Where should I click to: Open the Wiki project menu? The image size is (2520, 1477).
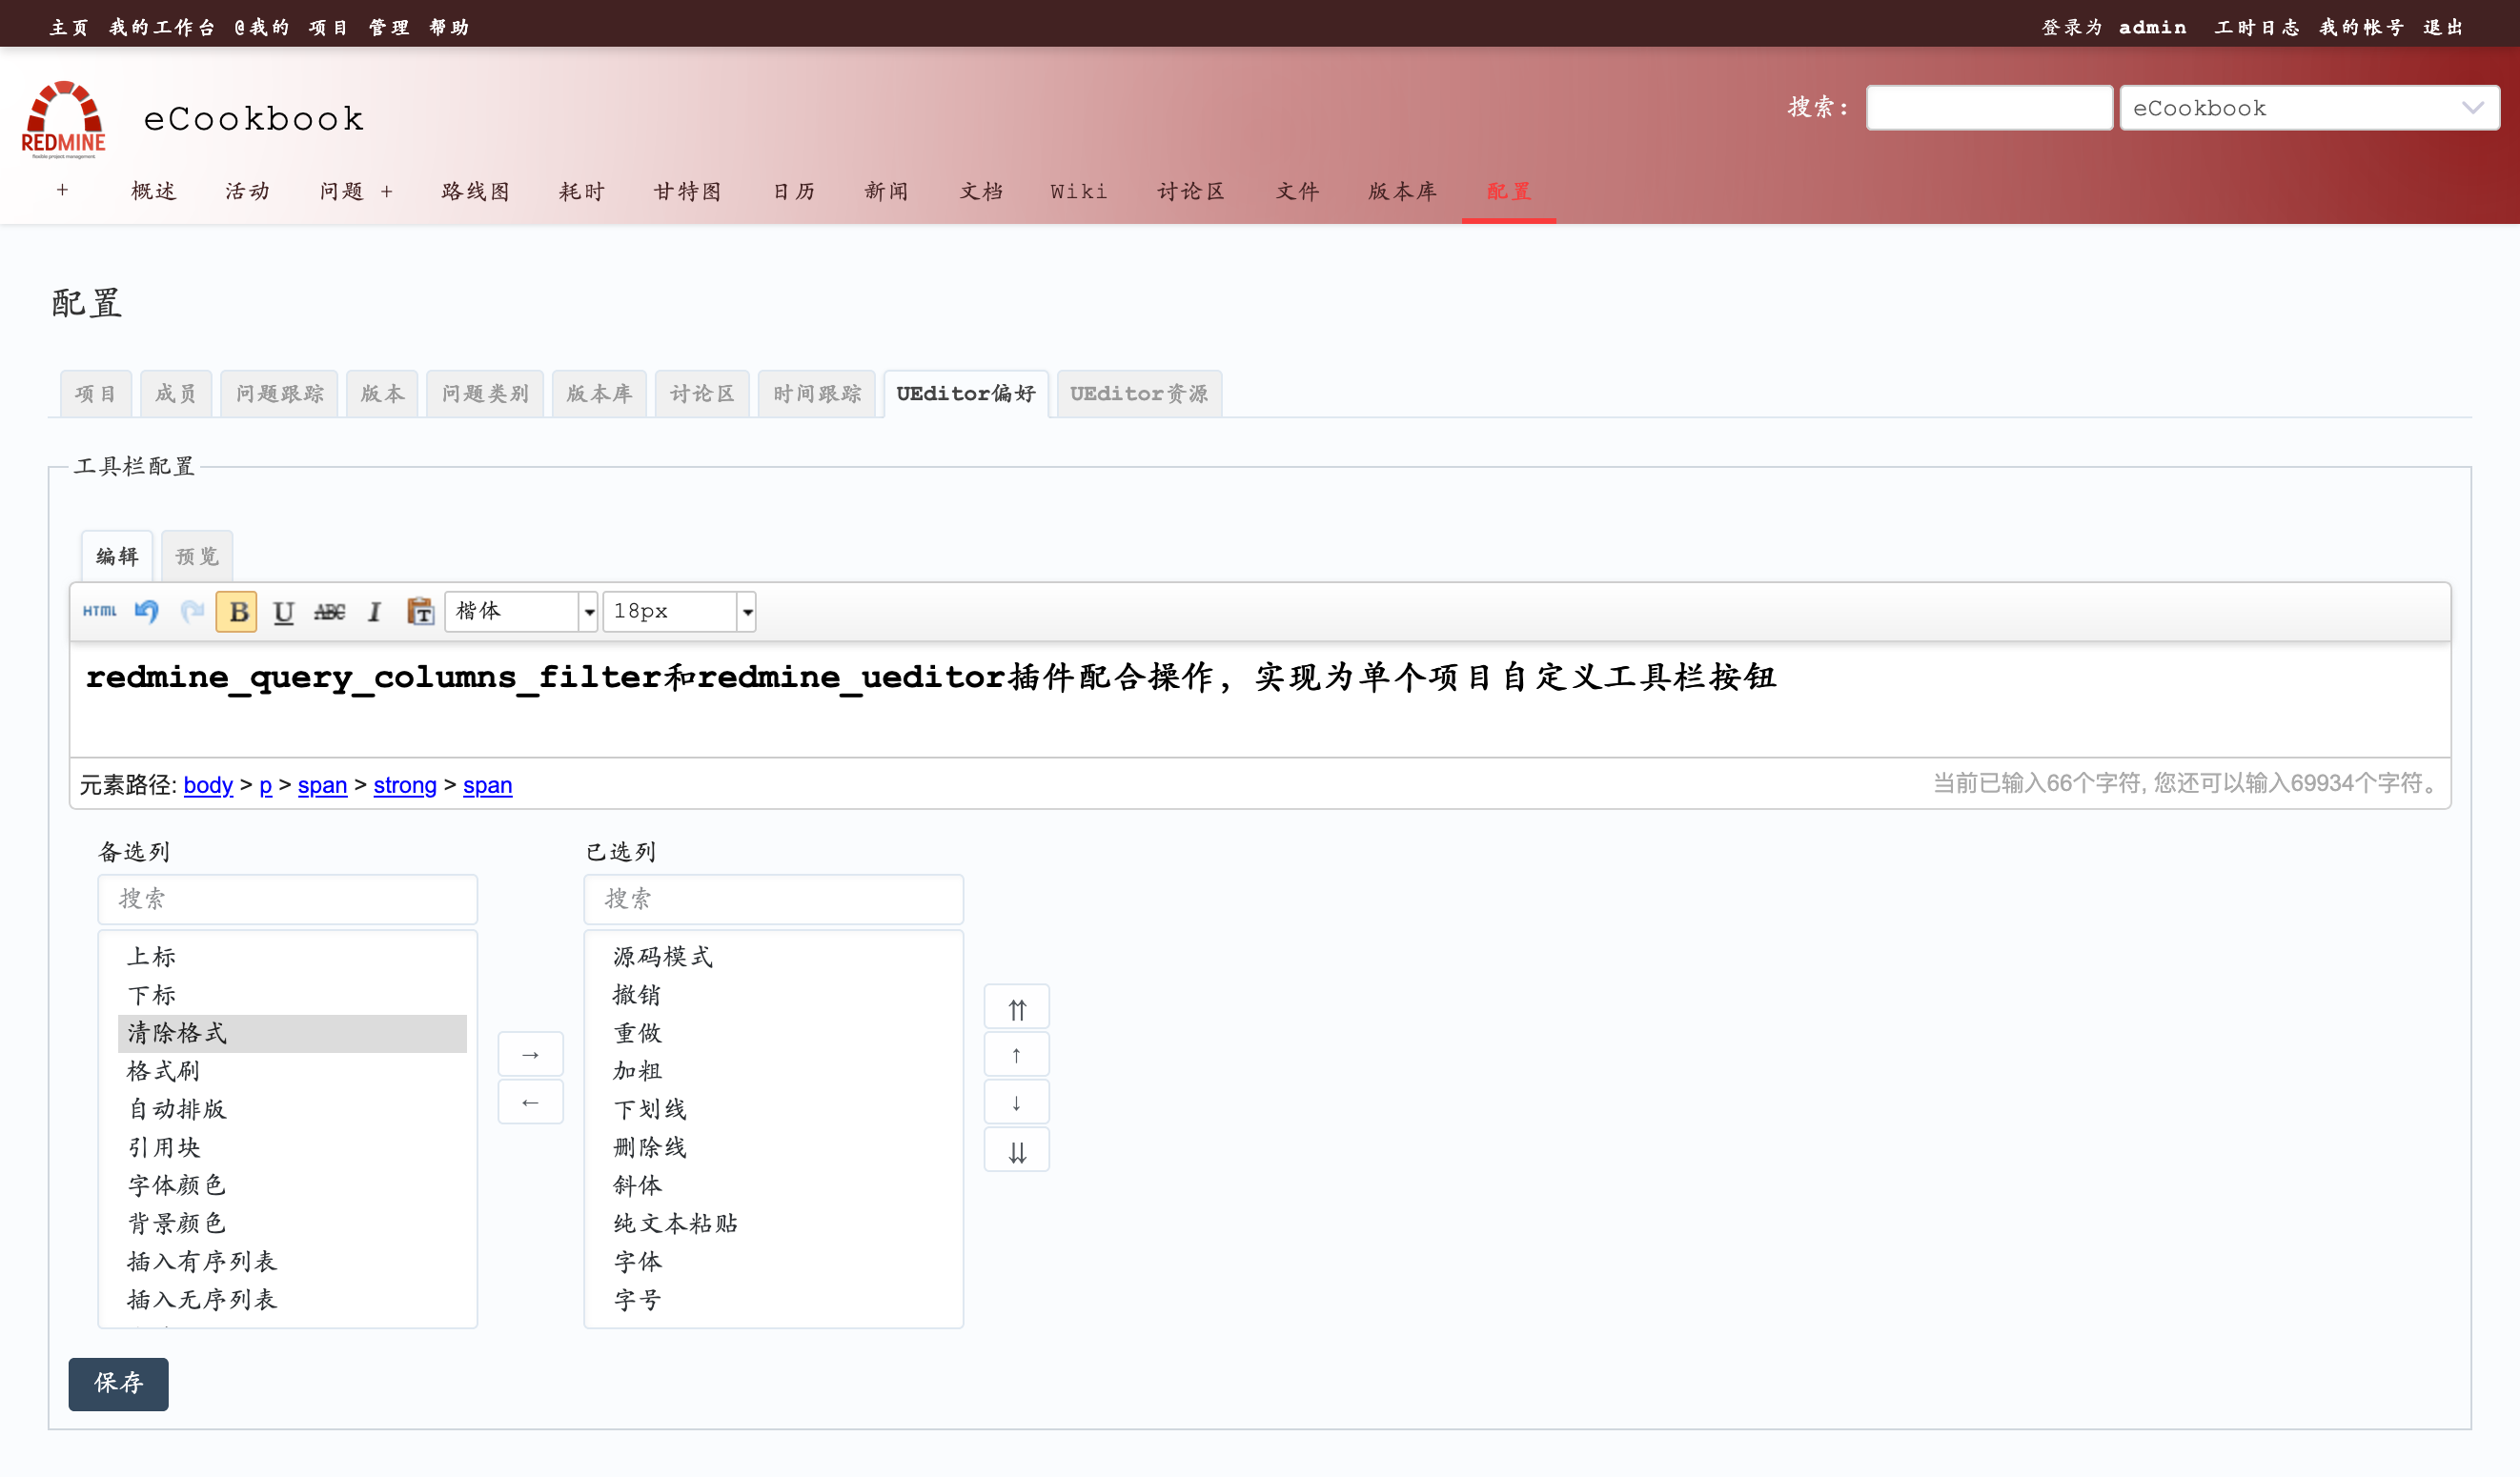1079,191
